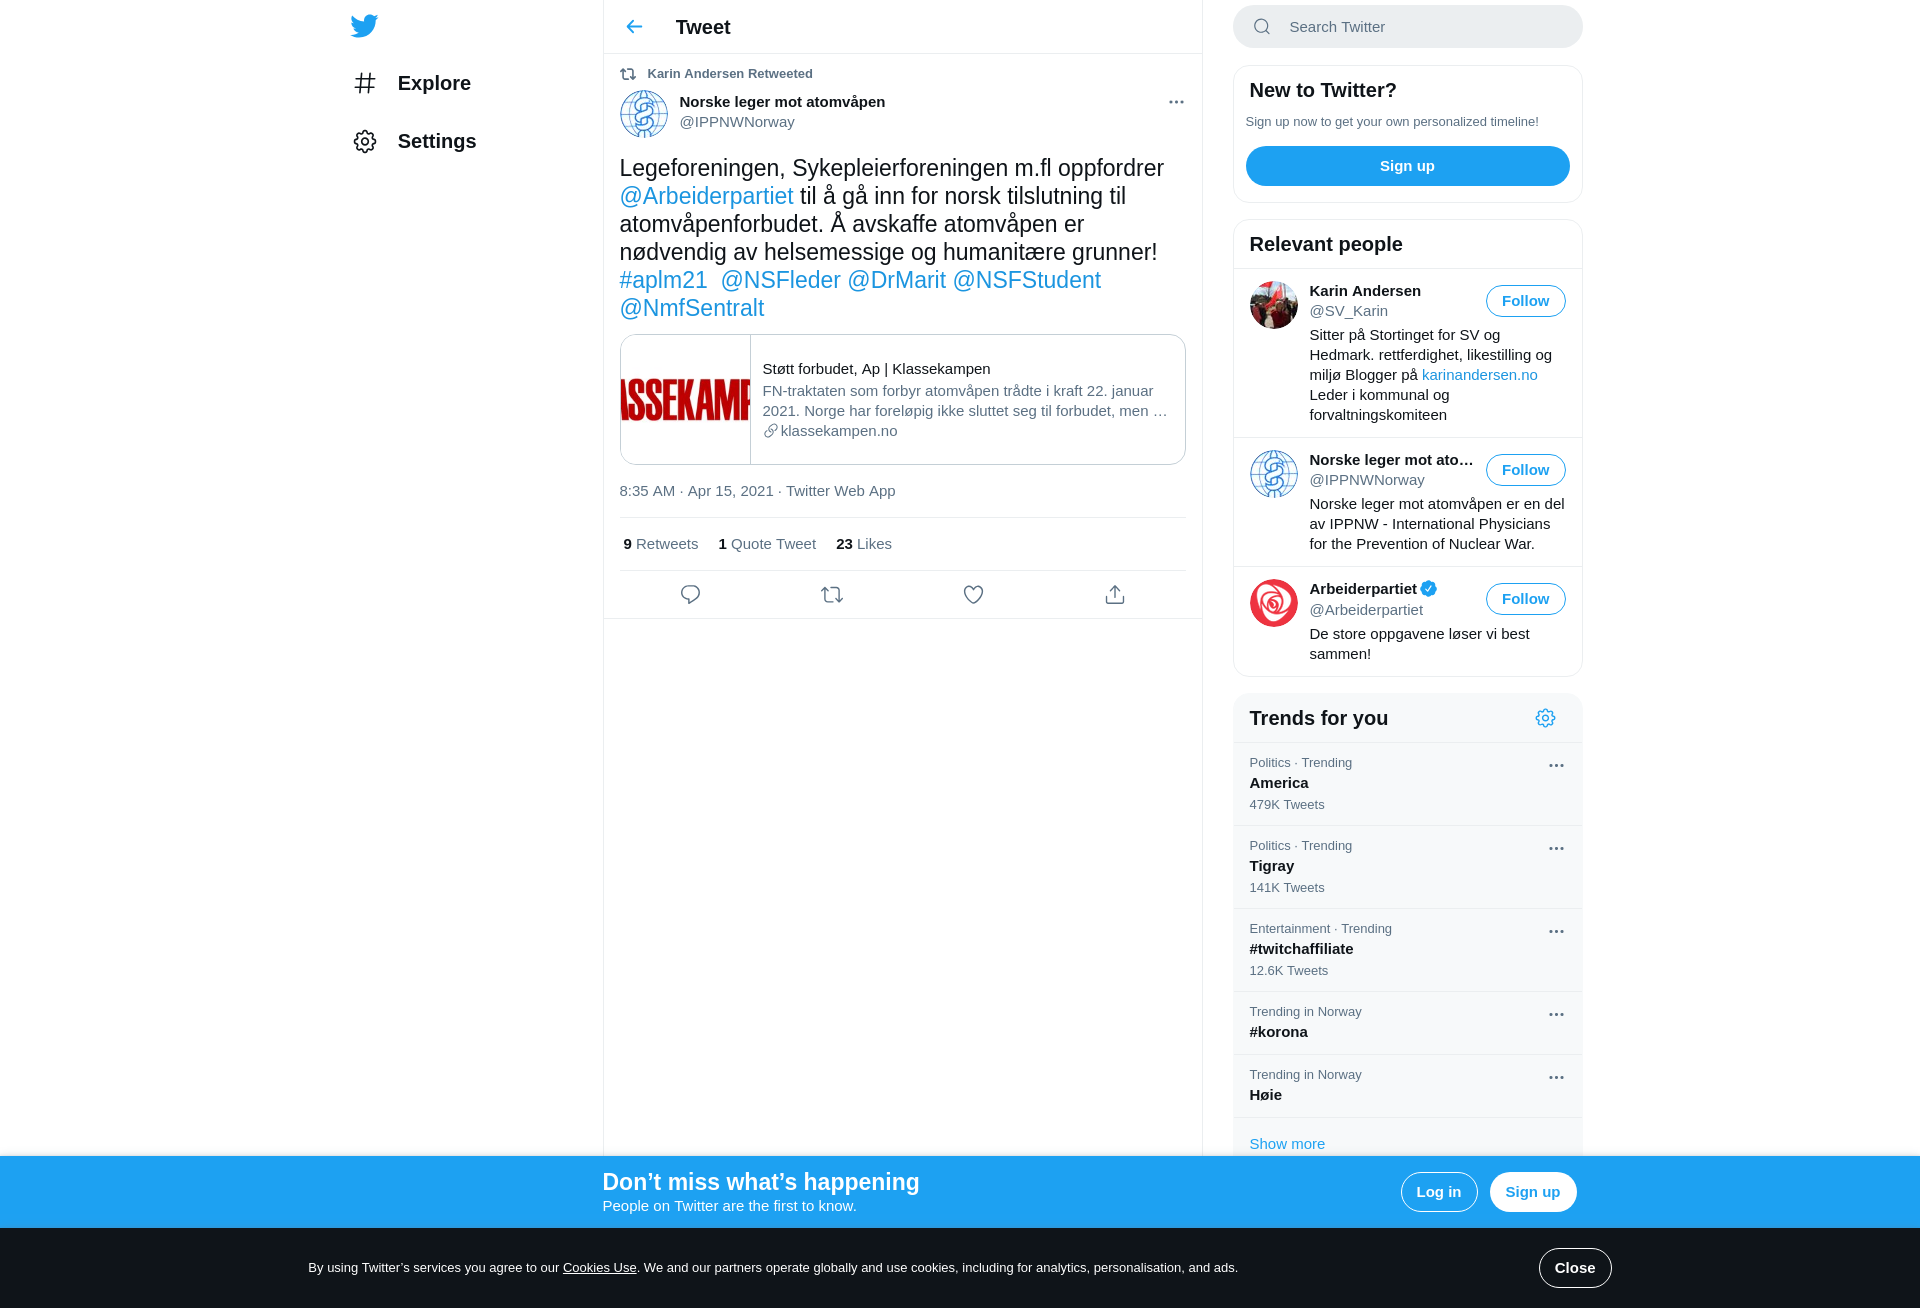
Task: Open the Klassekampen article card
Action: pos(902,399)
